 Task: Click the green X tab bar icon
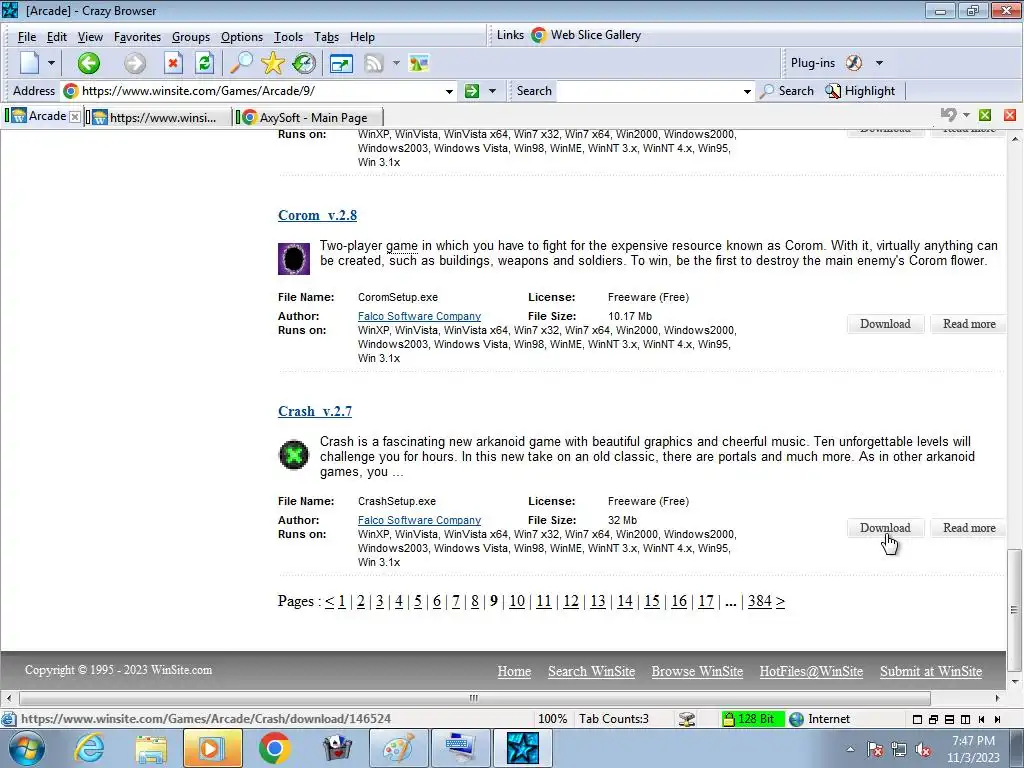(985, 116)
